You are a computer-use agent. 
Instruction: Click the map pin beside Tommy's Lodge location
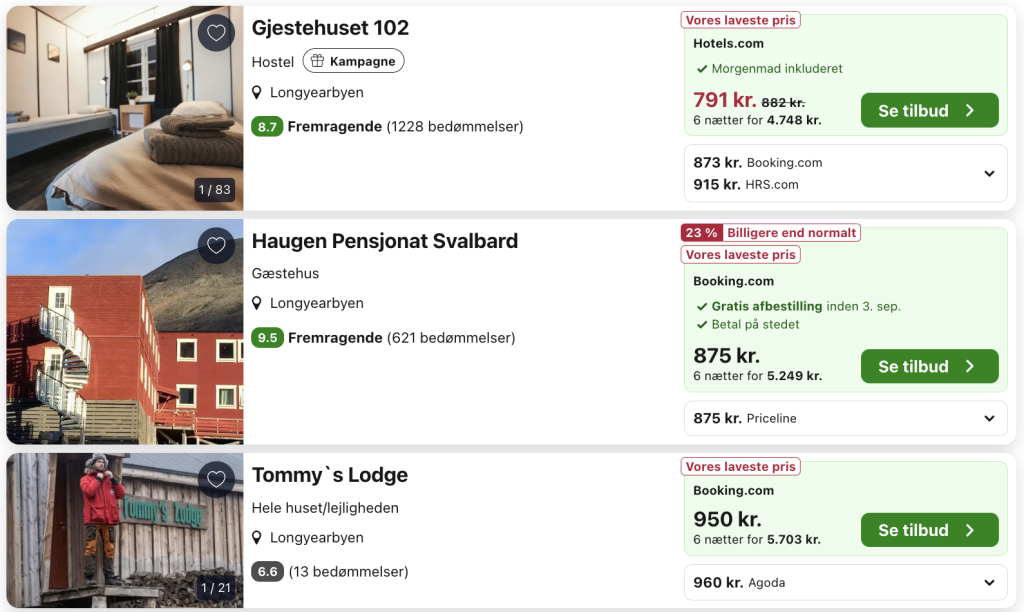point(257,538)
